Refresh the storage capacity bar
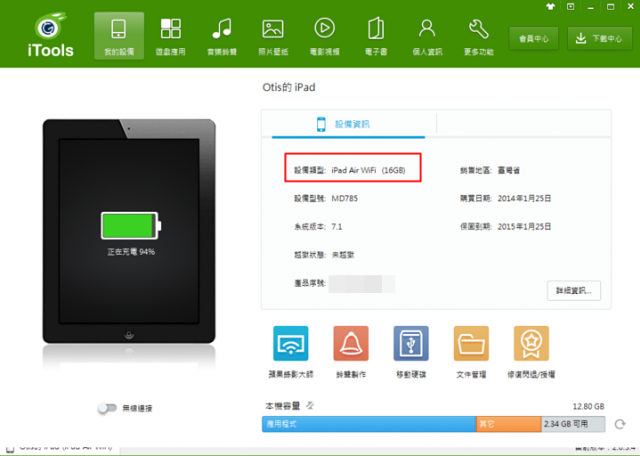Screen dimensions: 640x456 point(620,424)
